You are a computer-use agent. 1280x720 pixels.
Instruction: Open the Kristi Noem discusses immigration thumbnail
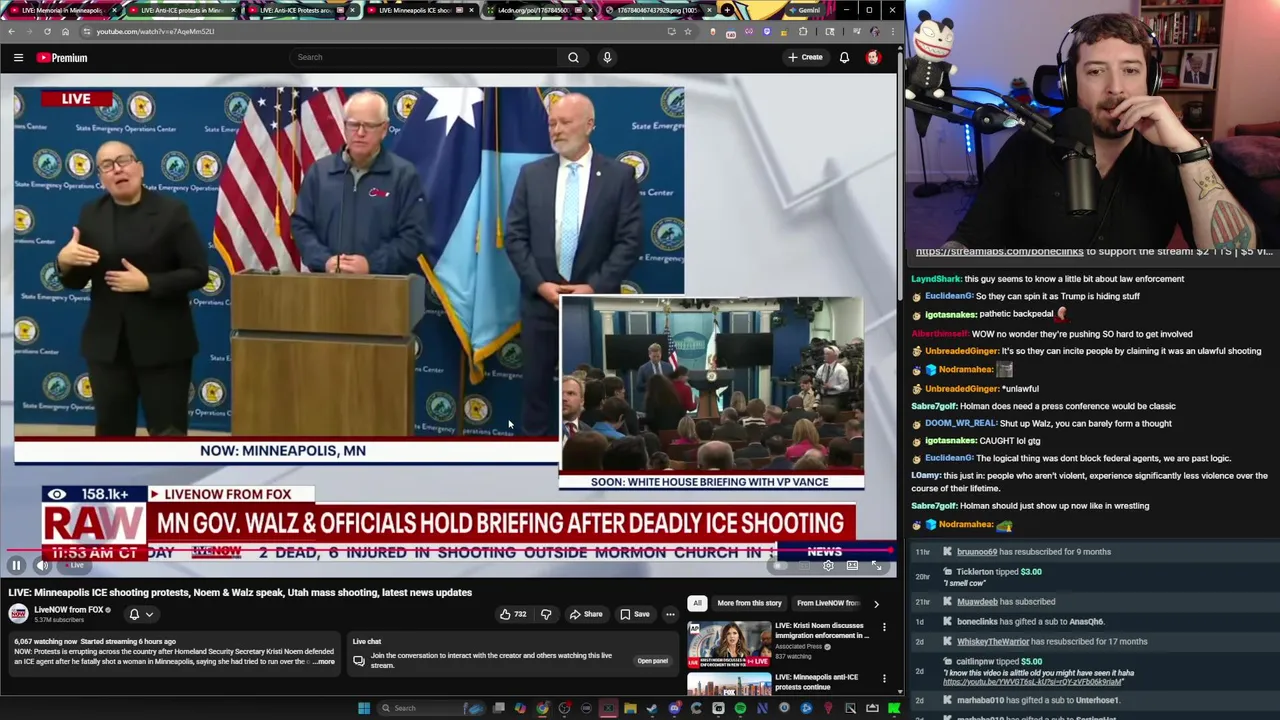[728, 644]
